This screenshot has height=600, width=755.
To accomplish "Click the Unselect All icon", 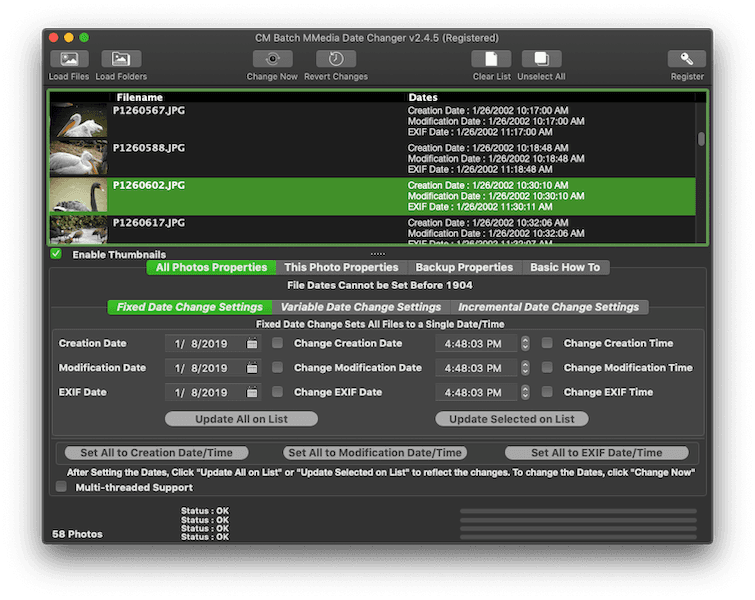I will 542,59.
